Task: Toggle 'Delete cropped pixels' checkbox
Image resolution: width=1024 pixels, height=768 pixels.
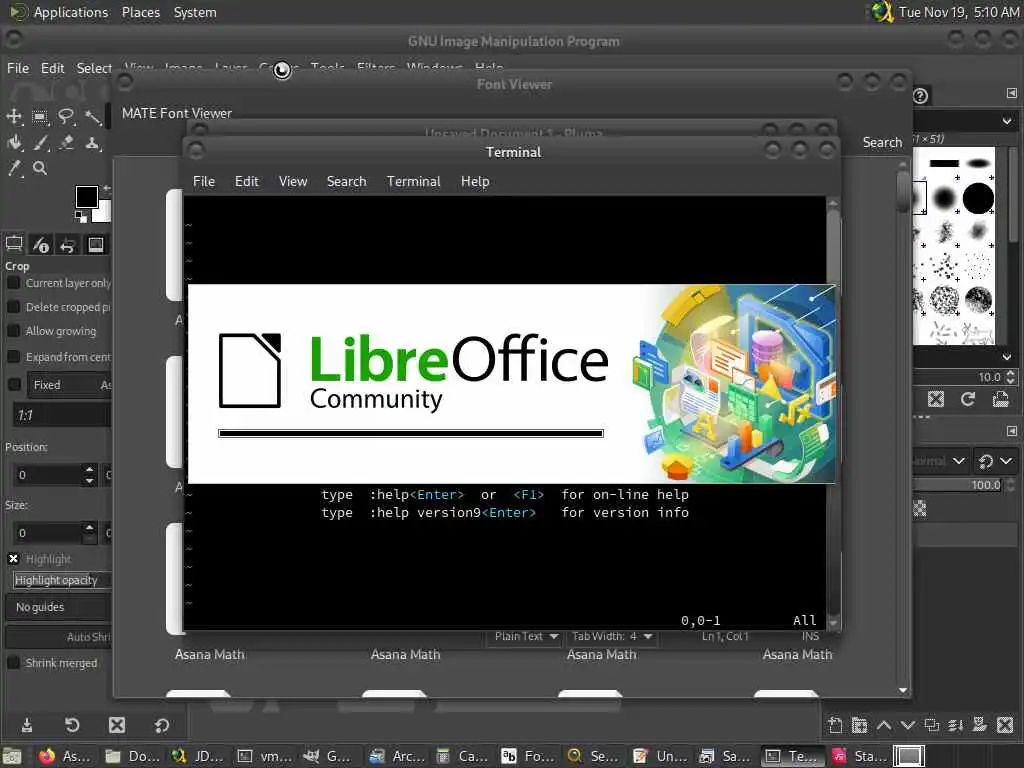Action: [13, 307]
